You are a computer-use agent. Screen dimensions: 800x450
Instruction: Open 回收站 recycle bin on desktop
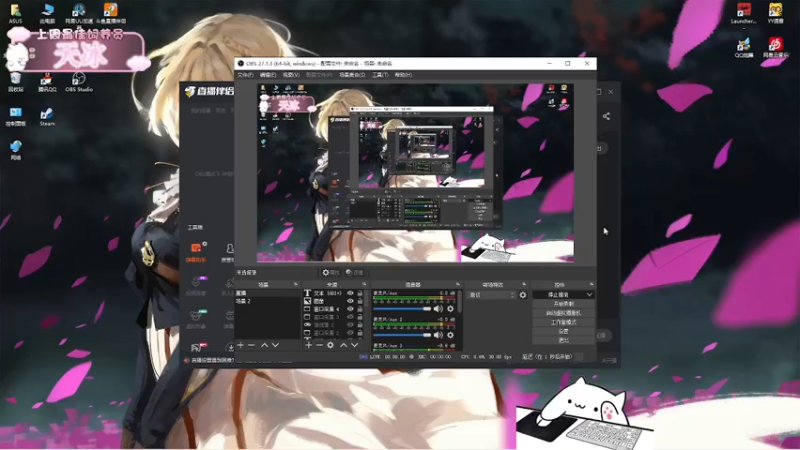(15, 82)
